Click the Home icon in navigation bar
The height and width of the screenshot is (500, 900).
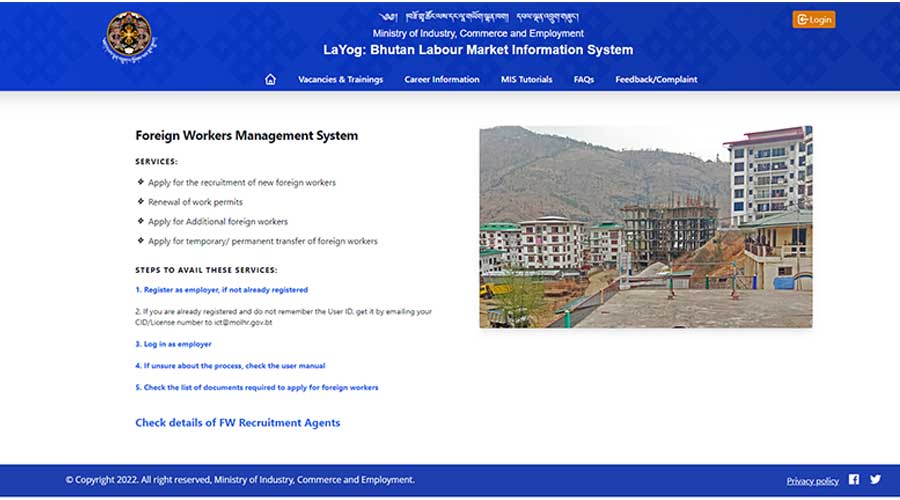coord(270,80)
